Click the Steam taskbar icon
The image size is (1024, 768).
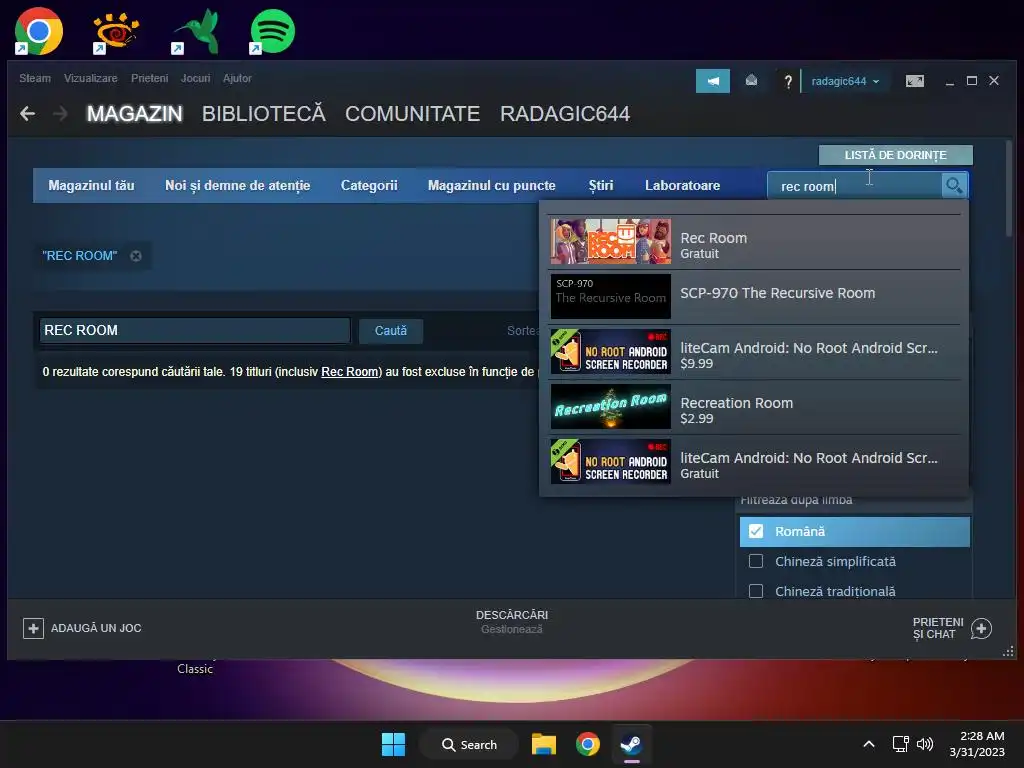pyautogui.click(x=631, y=744)
